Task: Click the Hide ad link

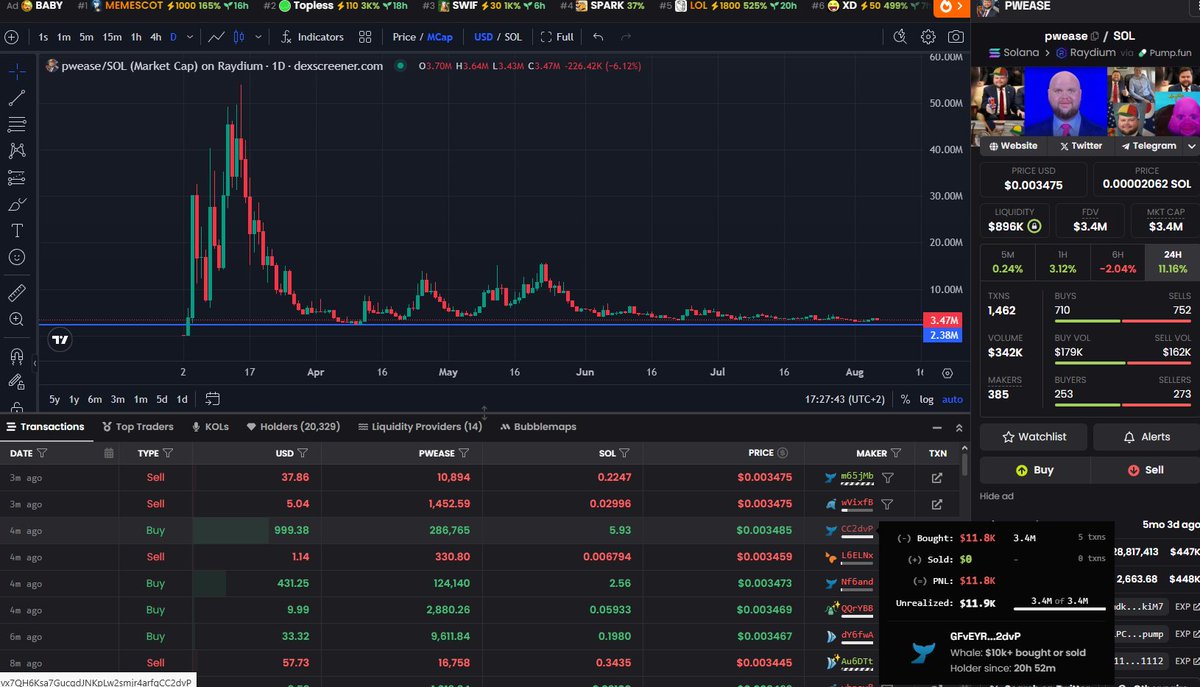Action: [996, 496]
